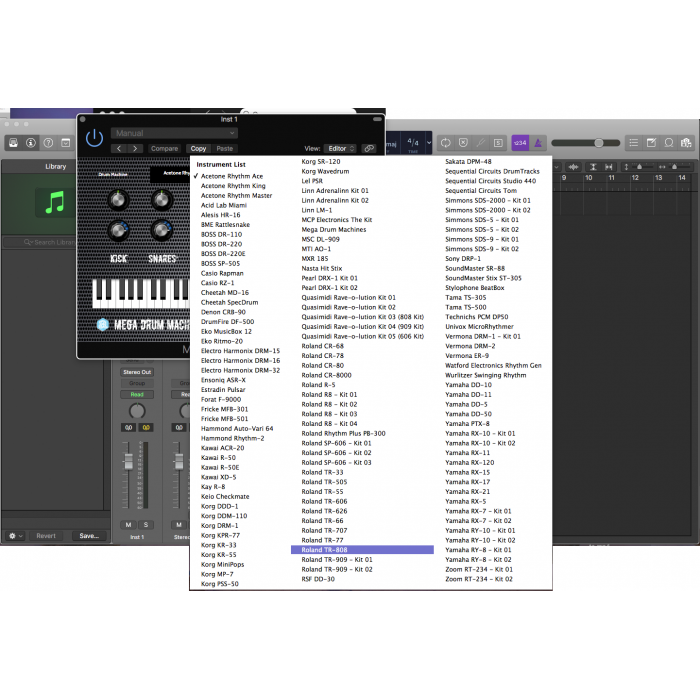Viewport: 700px width, 700px height.
Task: Open the View Editor popup menu
Action: 340,149
